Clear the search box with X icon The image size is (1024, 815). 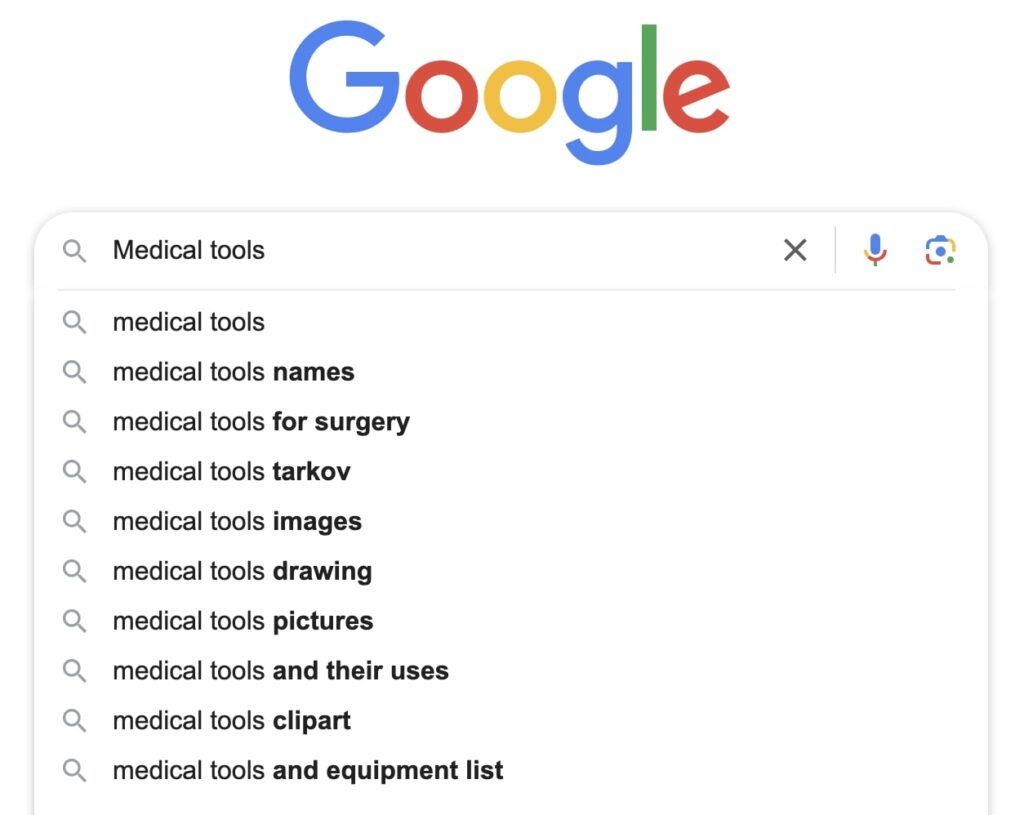point(795,250)
